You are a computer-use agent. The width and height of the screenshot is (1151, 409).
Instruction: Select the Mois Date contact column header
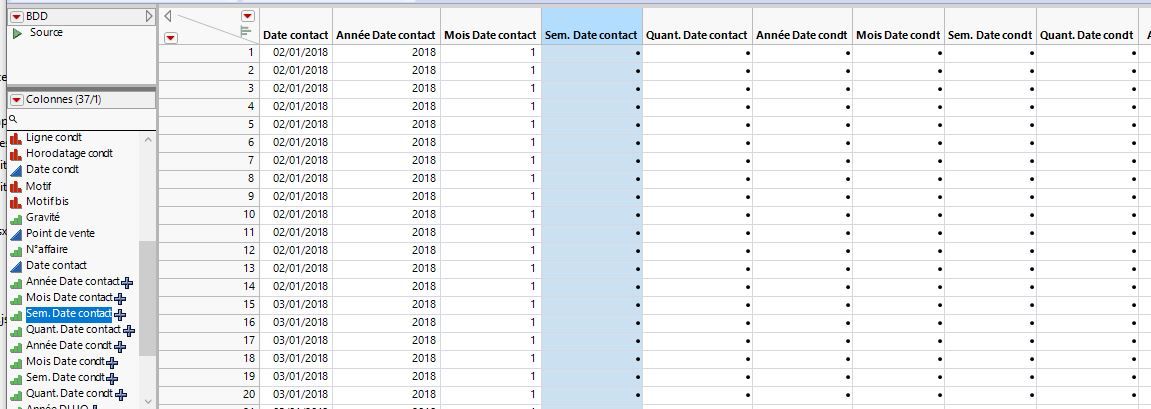489,35
